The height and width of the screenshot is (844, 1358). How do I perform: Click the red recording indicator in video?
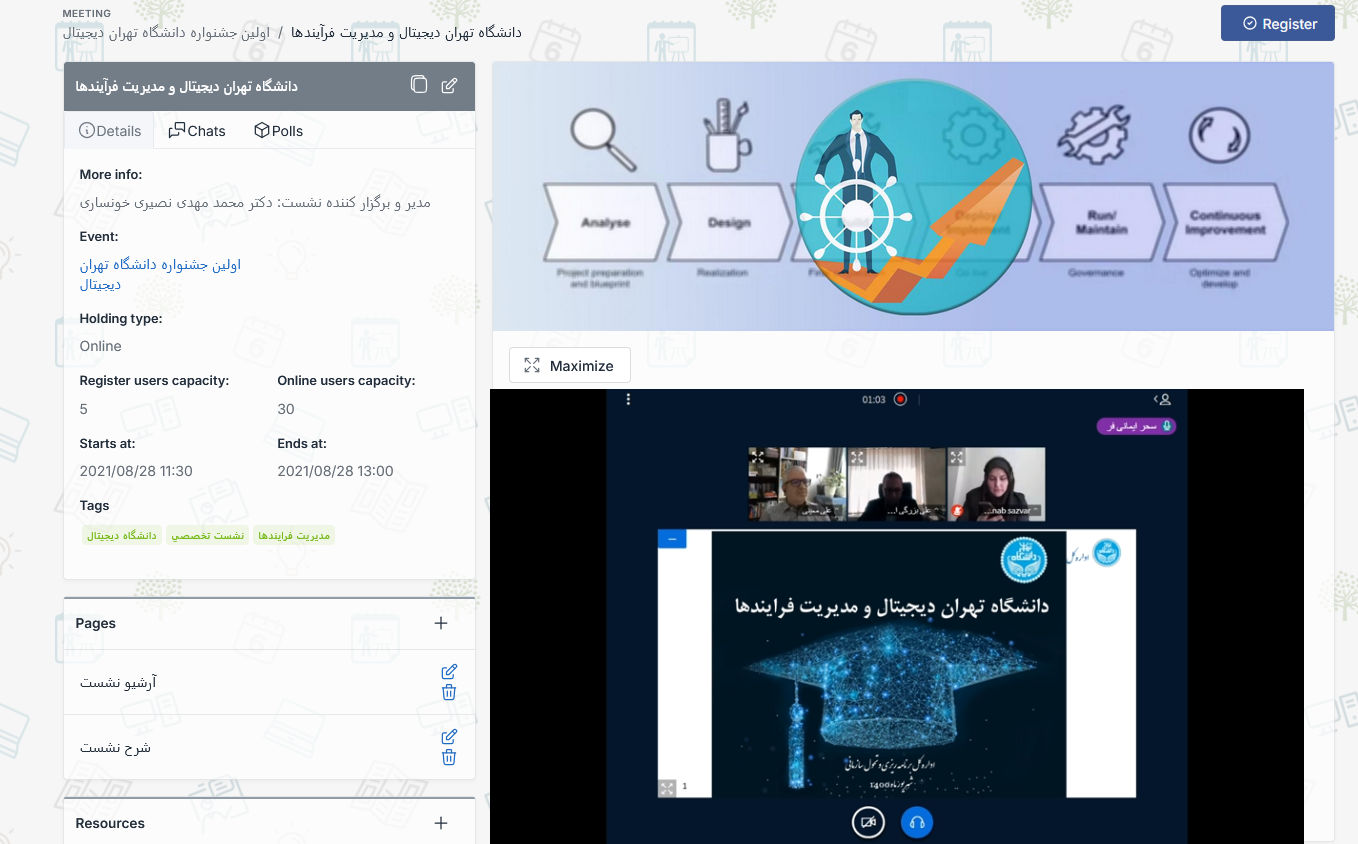[x=900, y=399]
